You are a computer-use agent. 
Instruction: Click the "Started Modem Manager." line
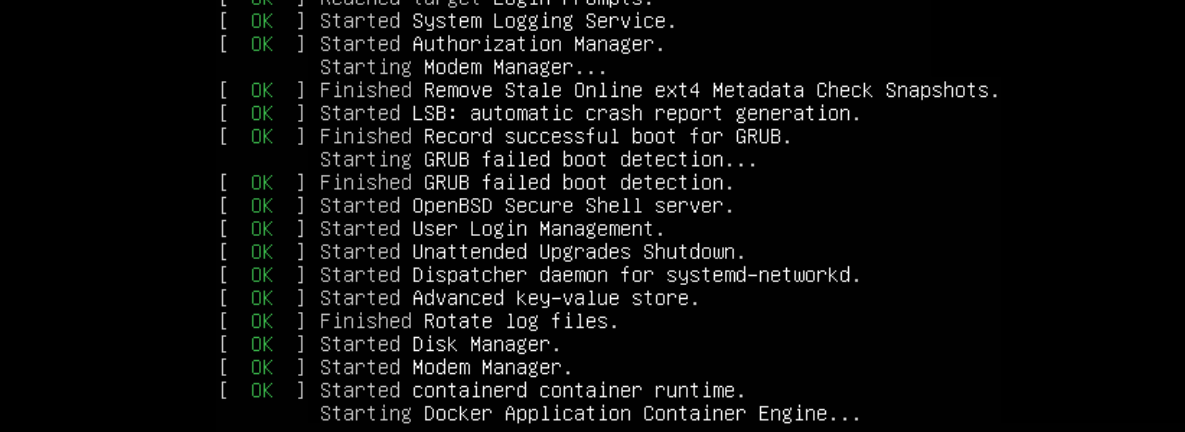(446, 366)
